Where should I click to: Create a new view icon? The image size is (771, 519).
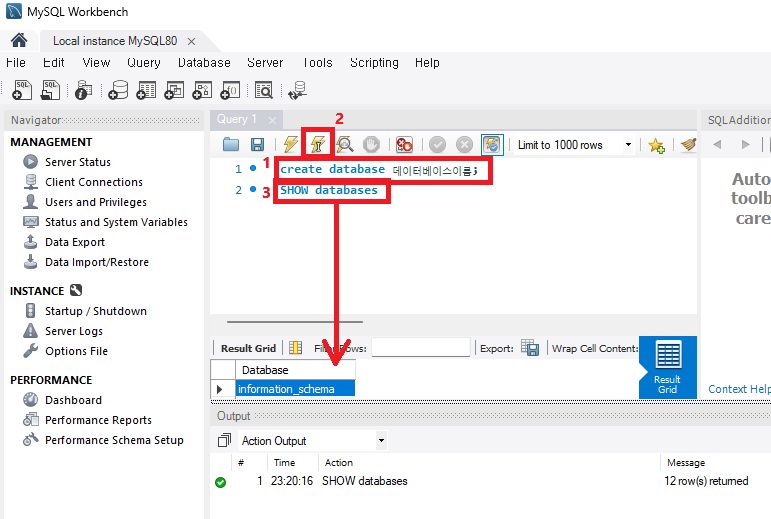pos(174,90)
